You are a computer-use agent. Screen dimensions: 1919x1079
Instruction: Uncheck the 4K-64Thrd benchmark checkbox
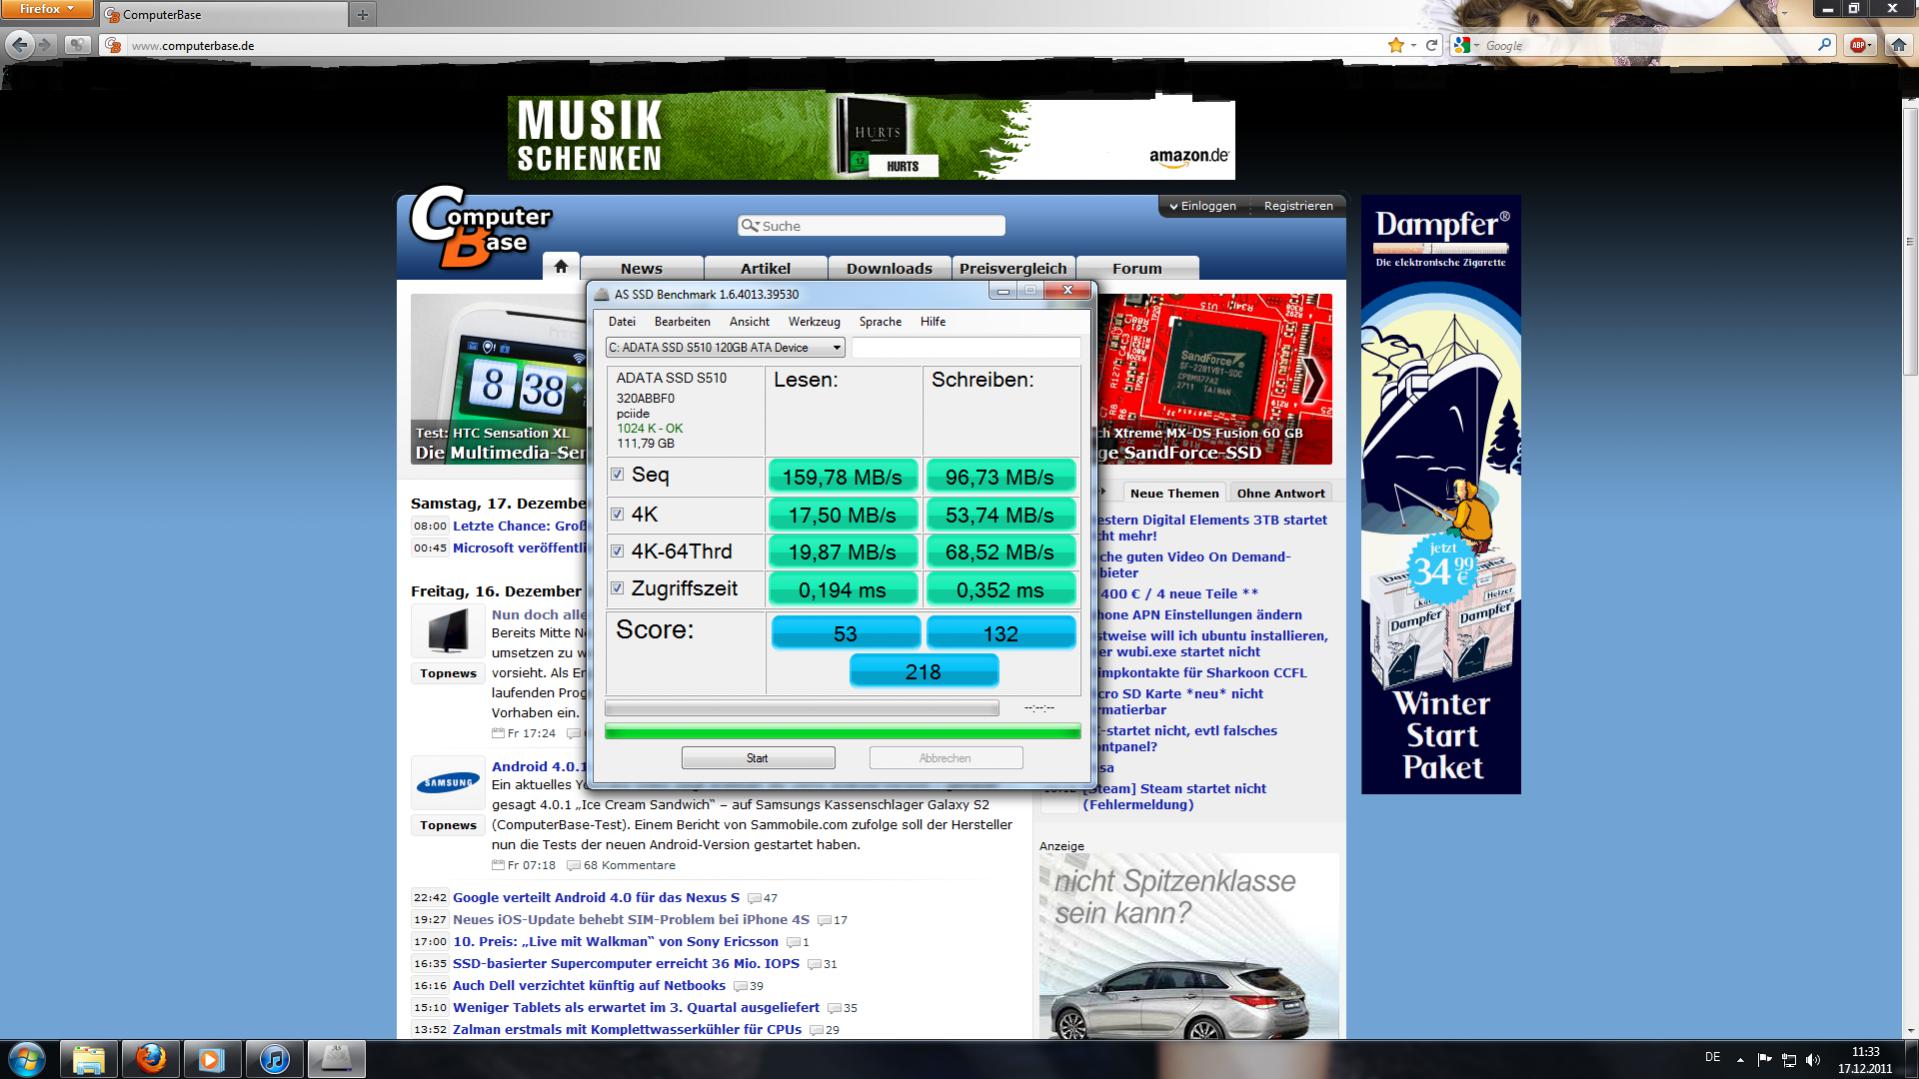tap(617, 551)
